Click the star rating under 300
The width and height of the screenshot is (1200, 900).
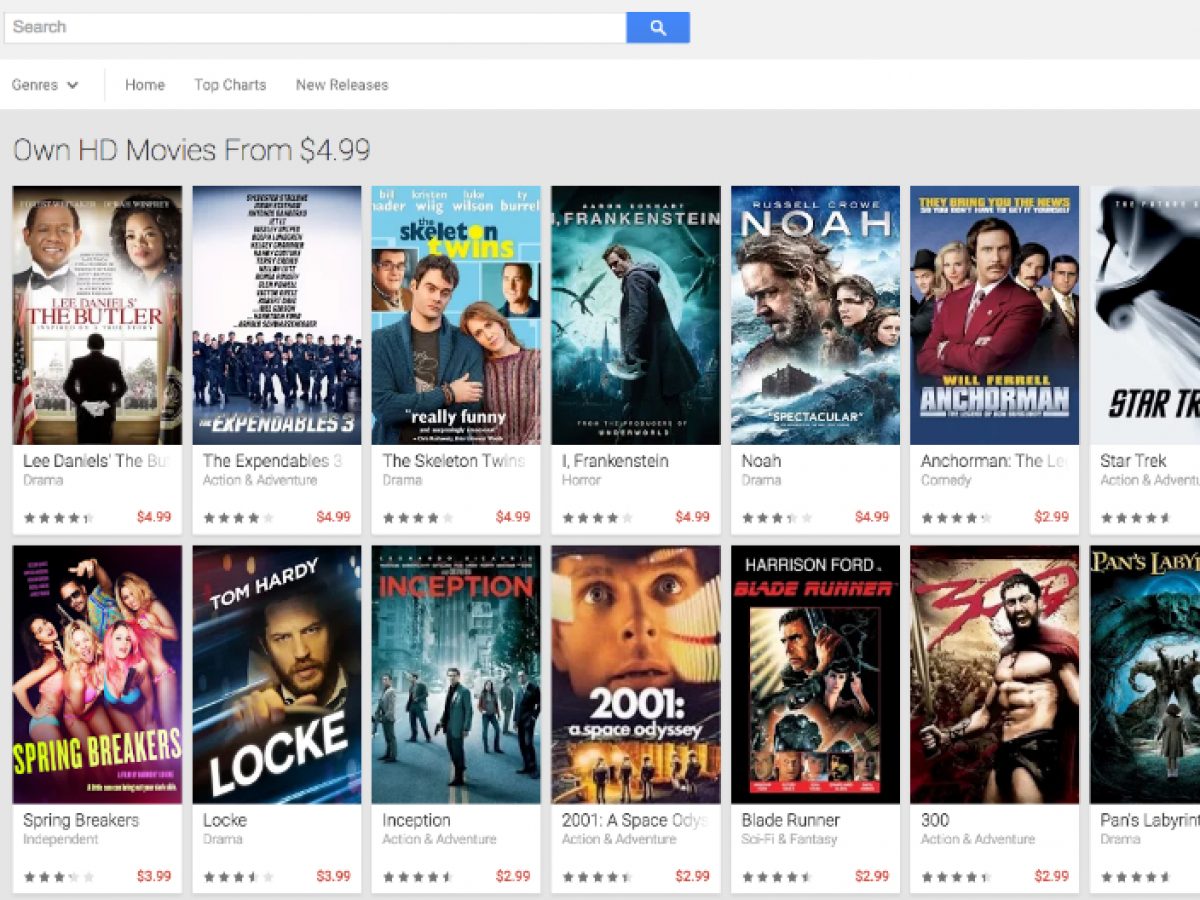tap(956, 877)
